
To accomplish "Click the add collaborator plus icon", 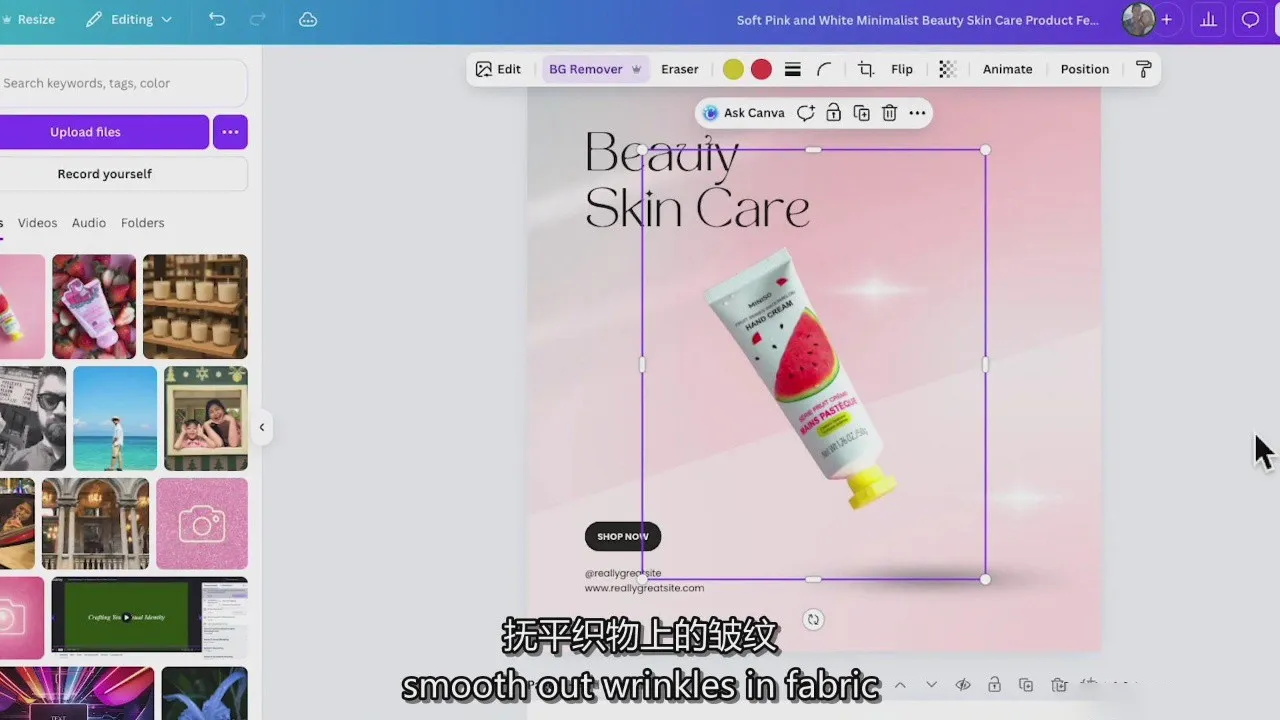I will (x=1166, y=19).
